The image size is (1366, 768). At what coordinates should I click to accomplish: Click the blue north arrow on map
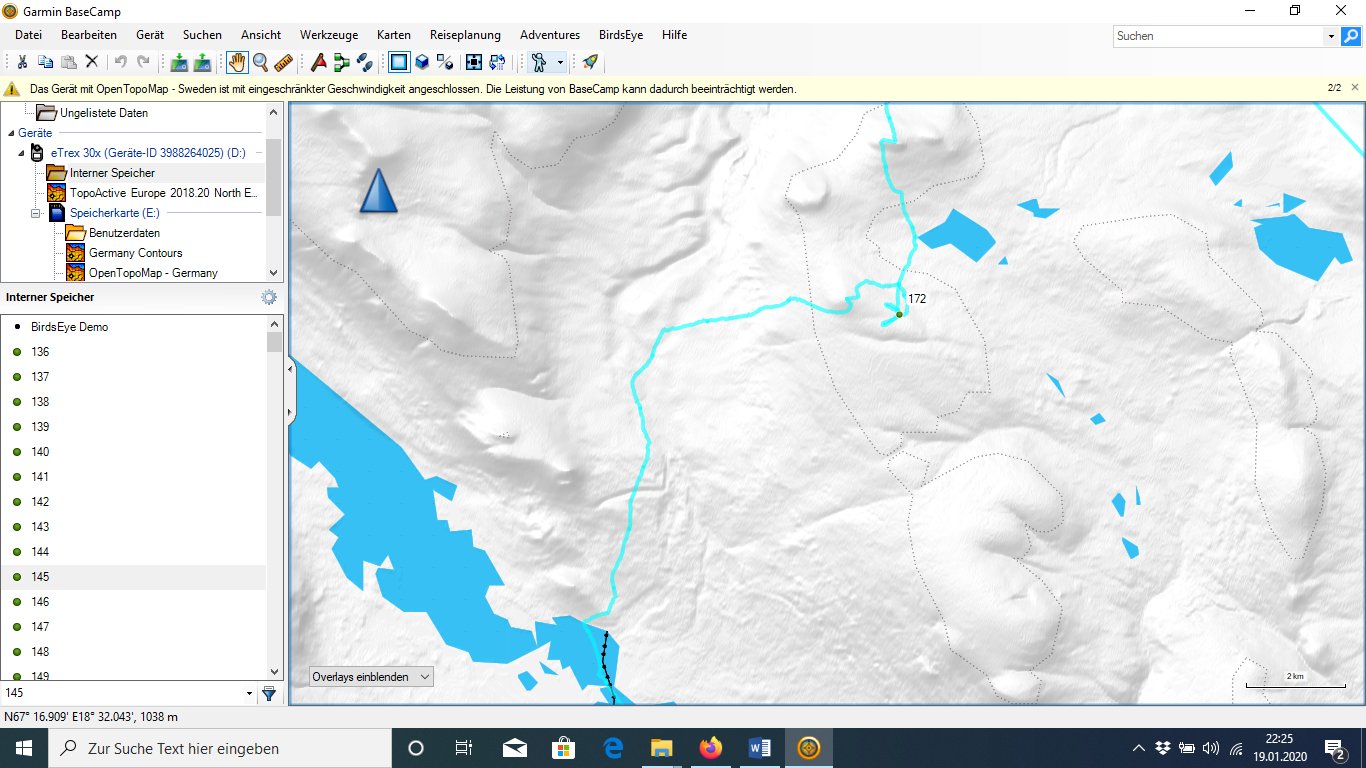pos(378,190)
